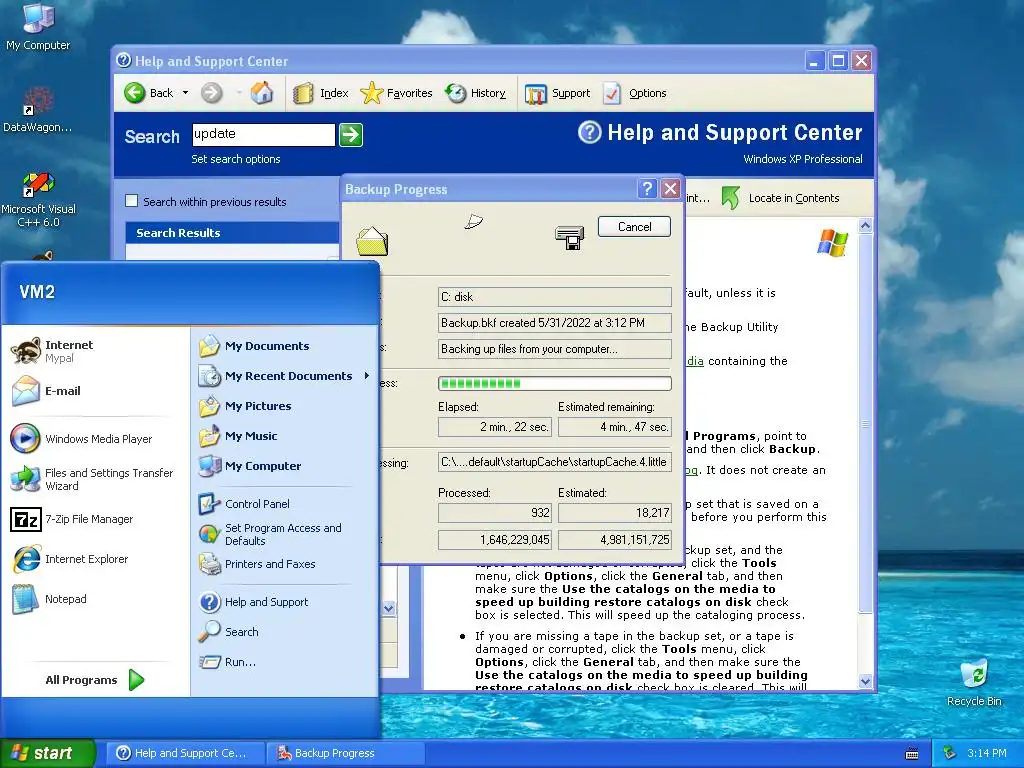Switch to Help and Support taskbar button

coord(185,753)
